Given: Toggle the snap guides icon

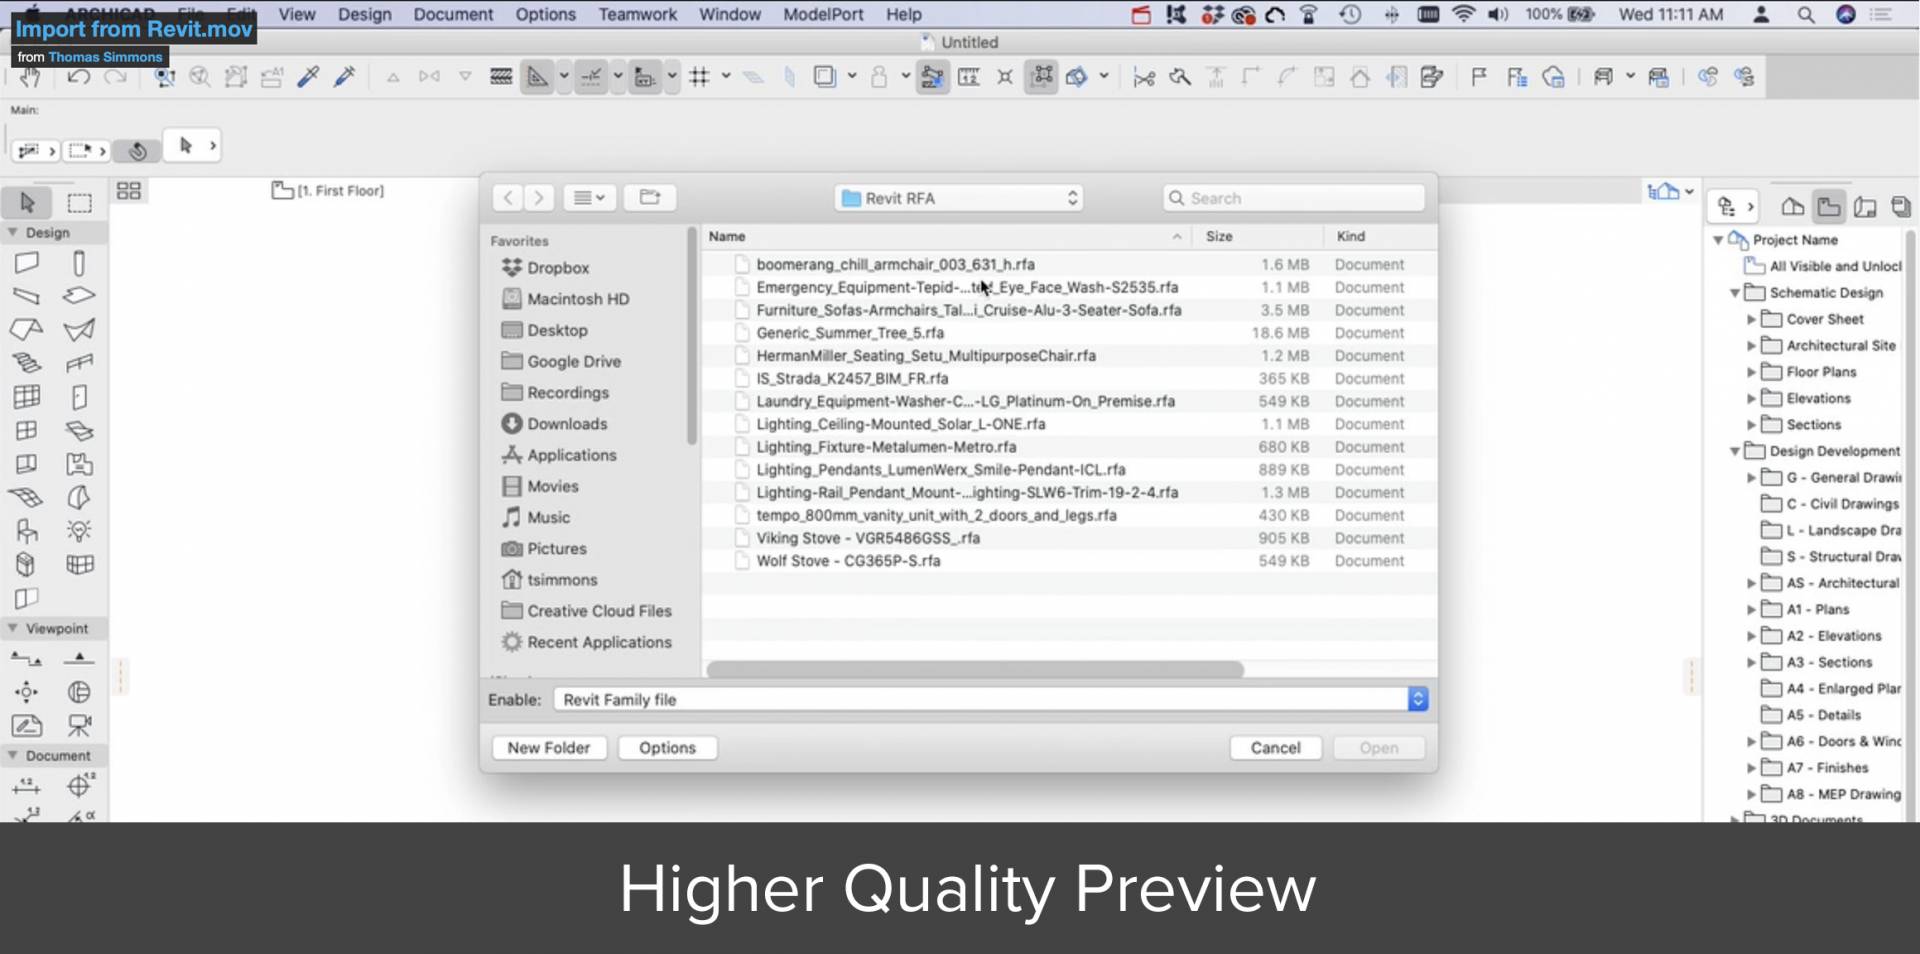Looking at the screenshot, I should tap(591, 77).
